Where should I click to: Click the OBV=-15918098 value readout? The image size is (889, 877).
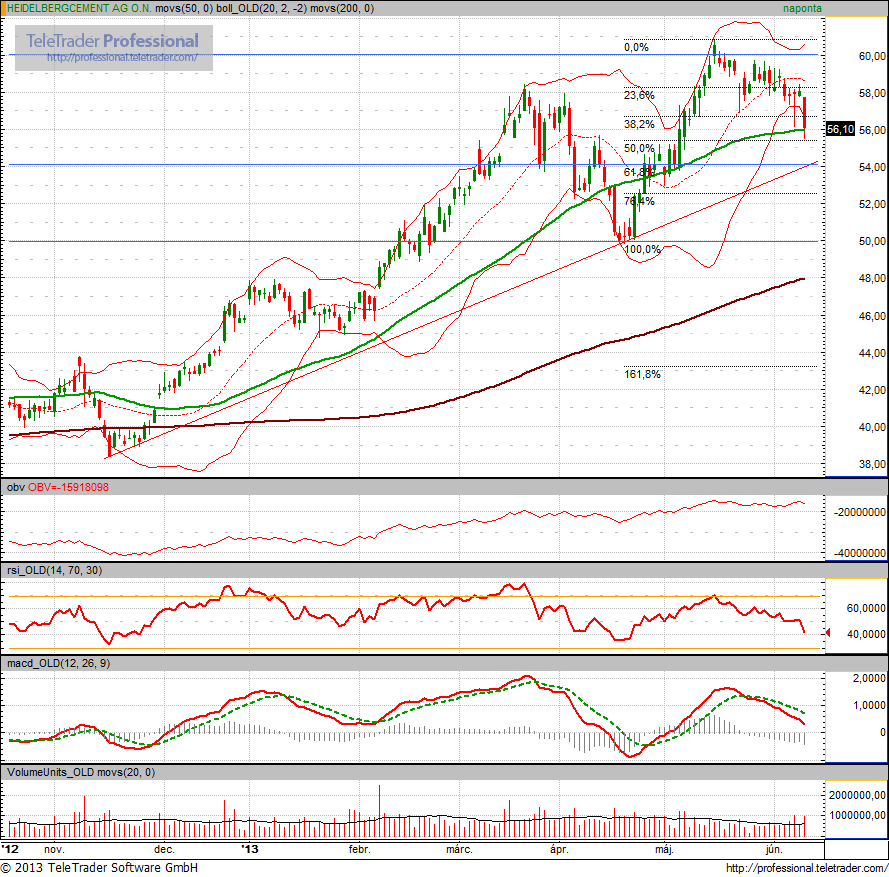(68, 488)
